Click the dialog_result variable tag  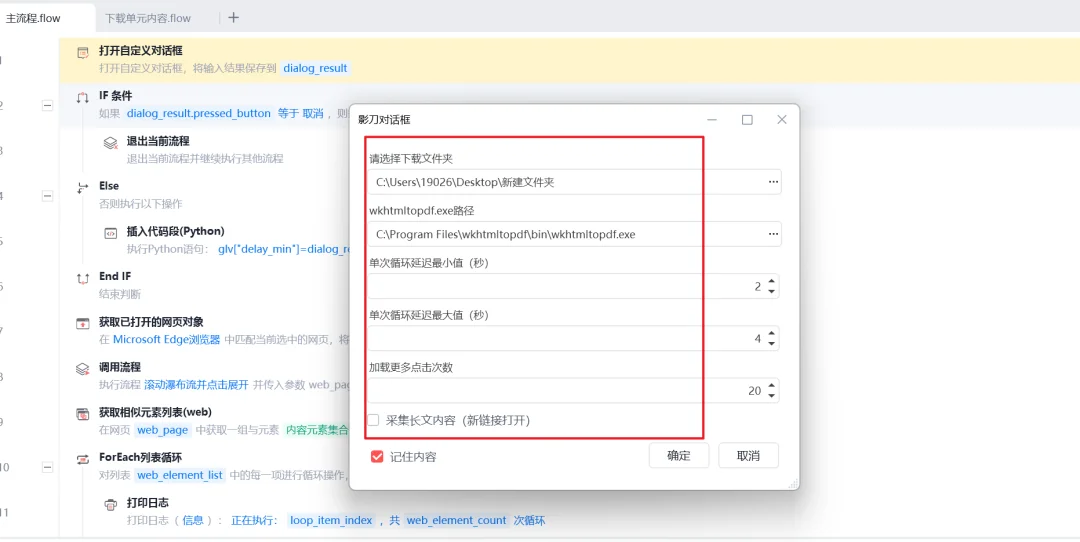click(315, 68)
